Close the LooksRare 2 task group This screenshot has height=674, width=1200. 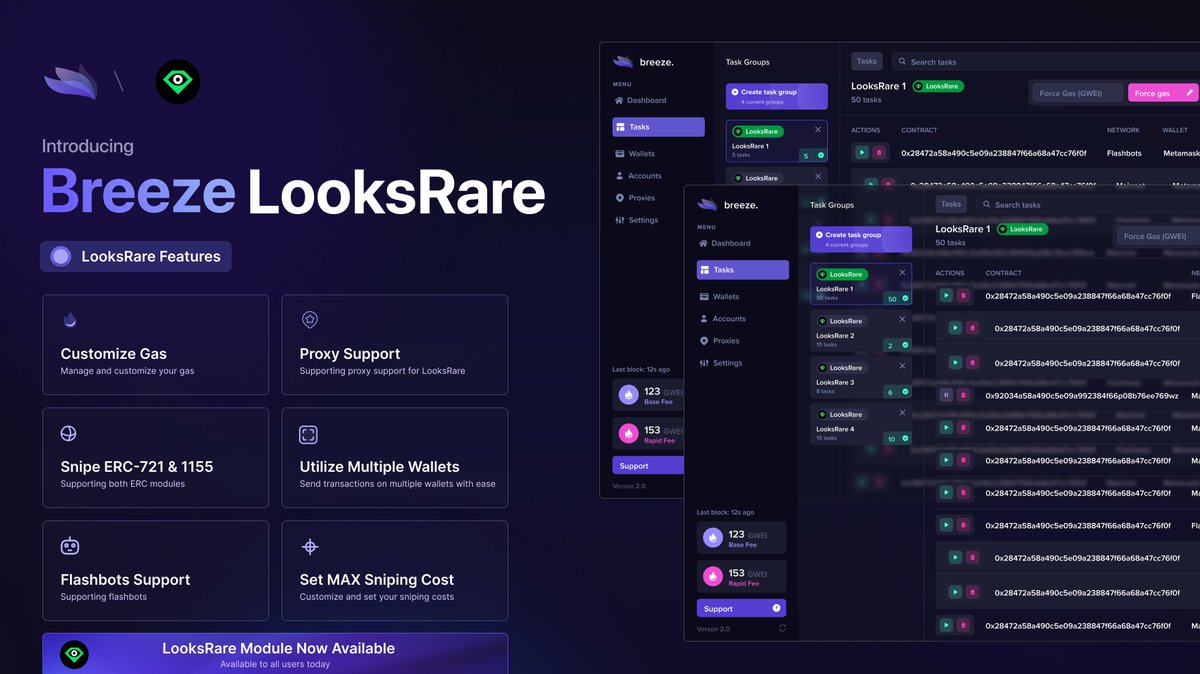click(x=902, y=319)
